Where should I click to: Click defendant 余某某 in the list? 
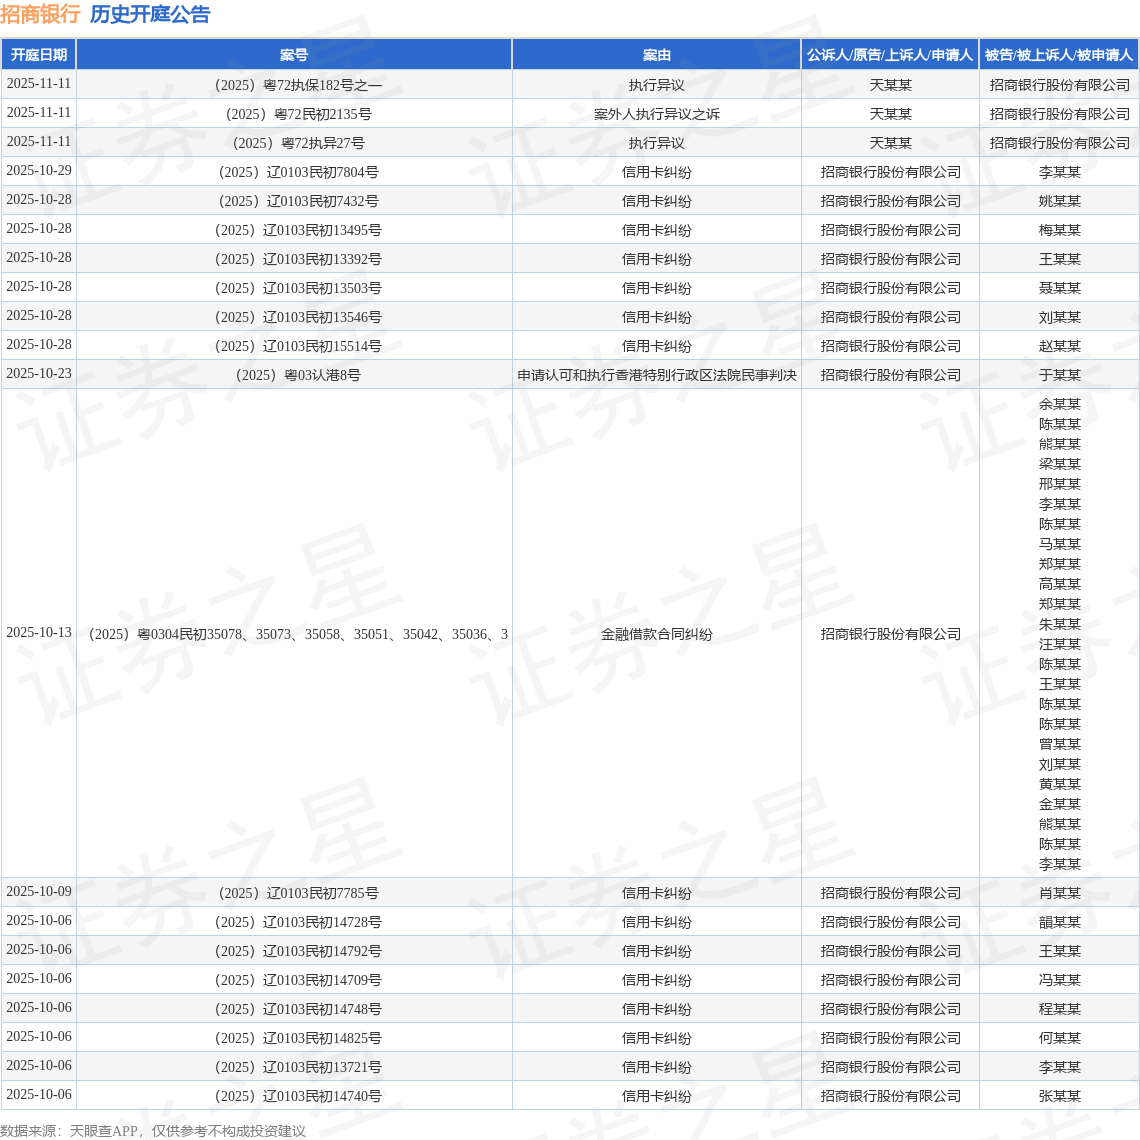1059,404
